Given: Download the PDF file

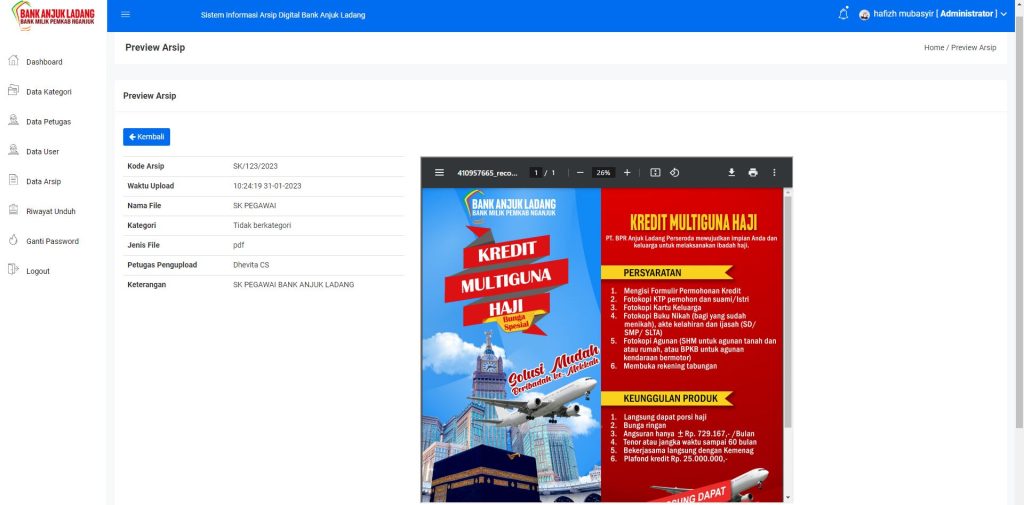Looking at the screenshot, I should tap(731, 172).
